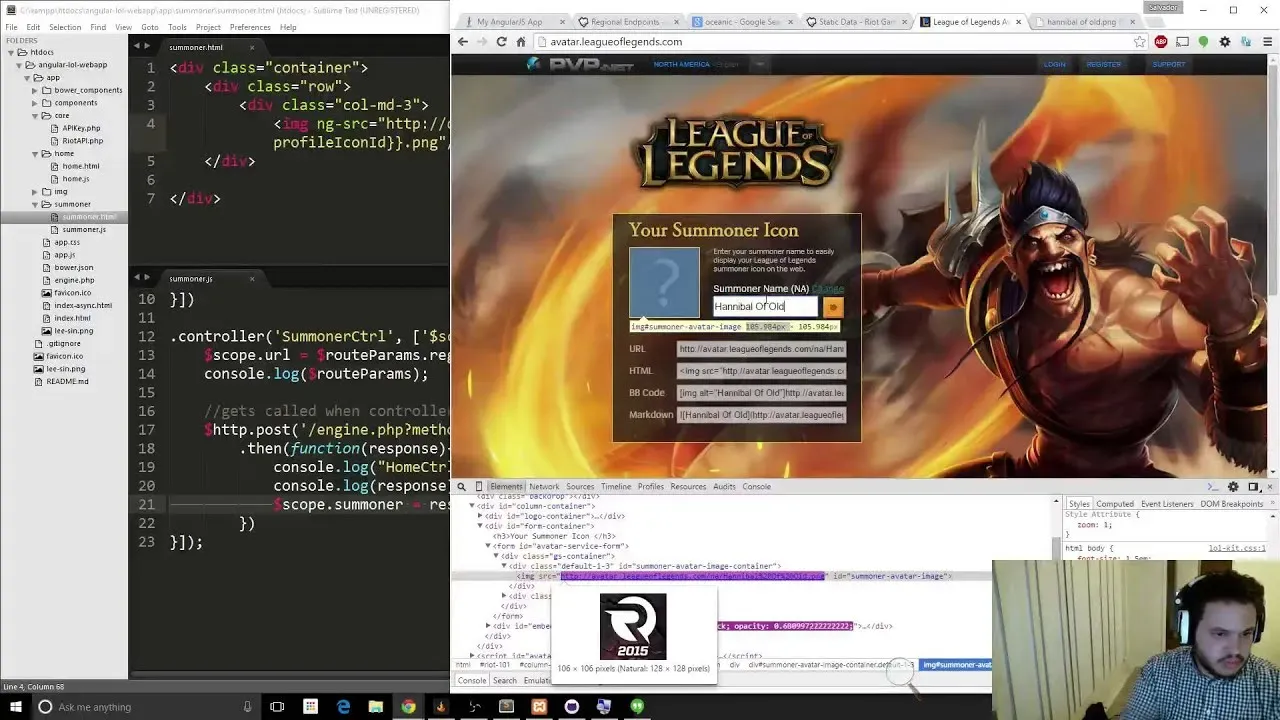Collapse the column-container div node
This screenshot has width=1280, height=720.
[x=473, y=506]
